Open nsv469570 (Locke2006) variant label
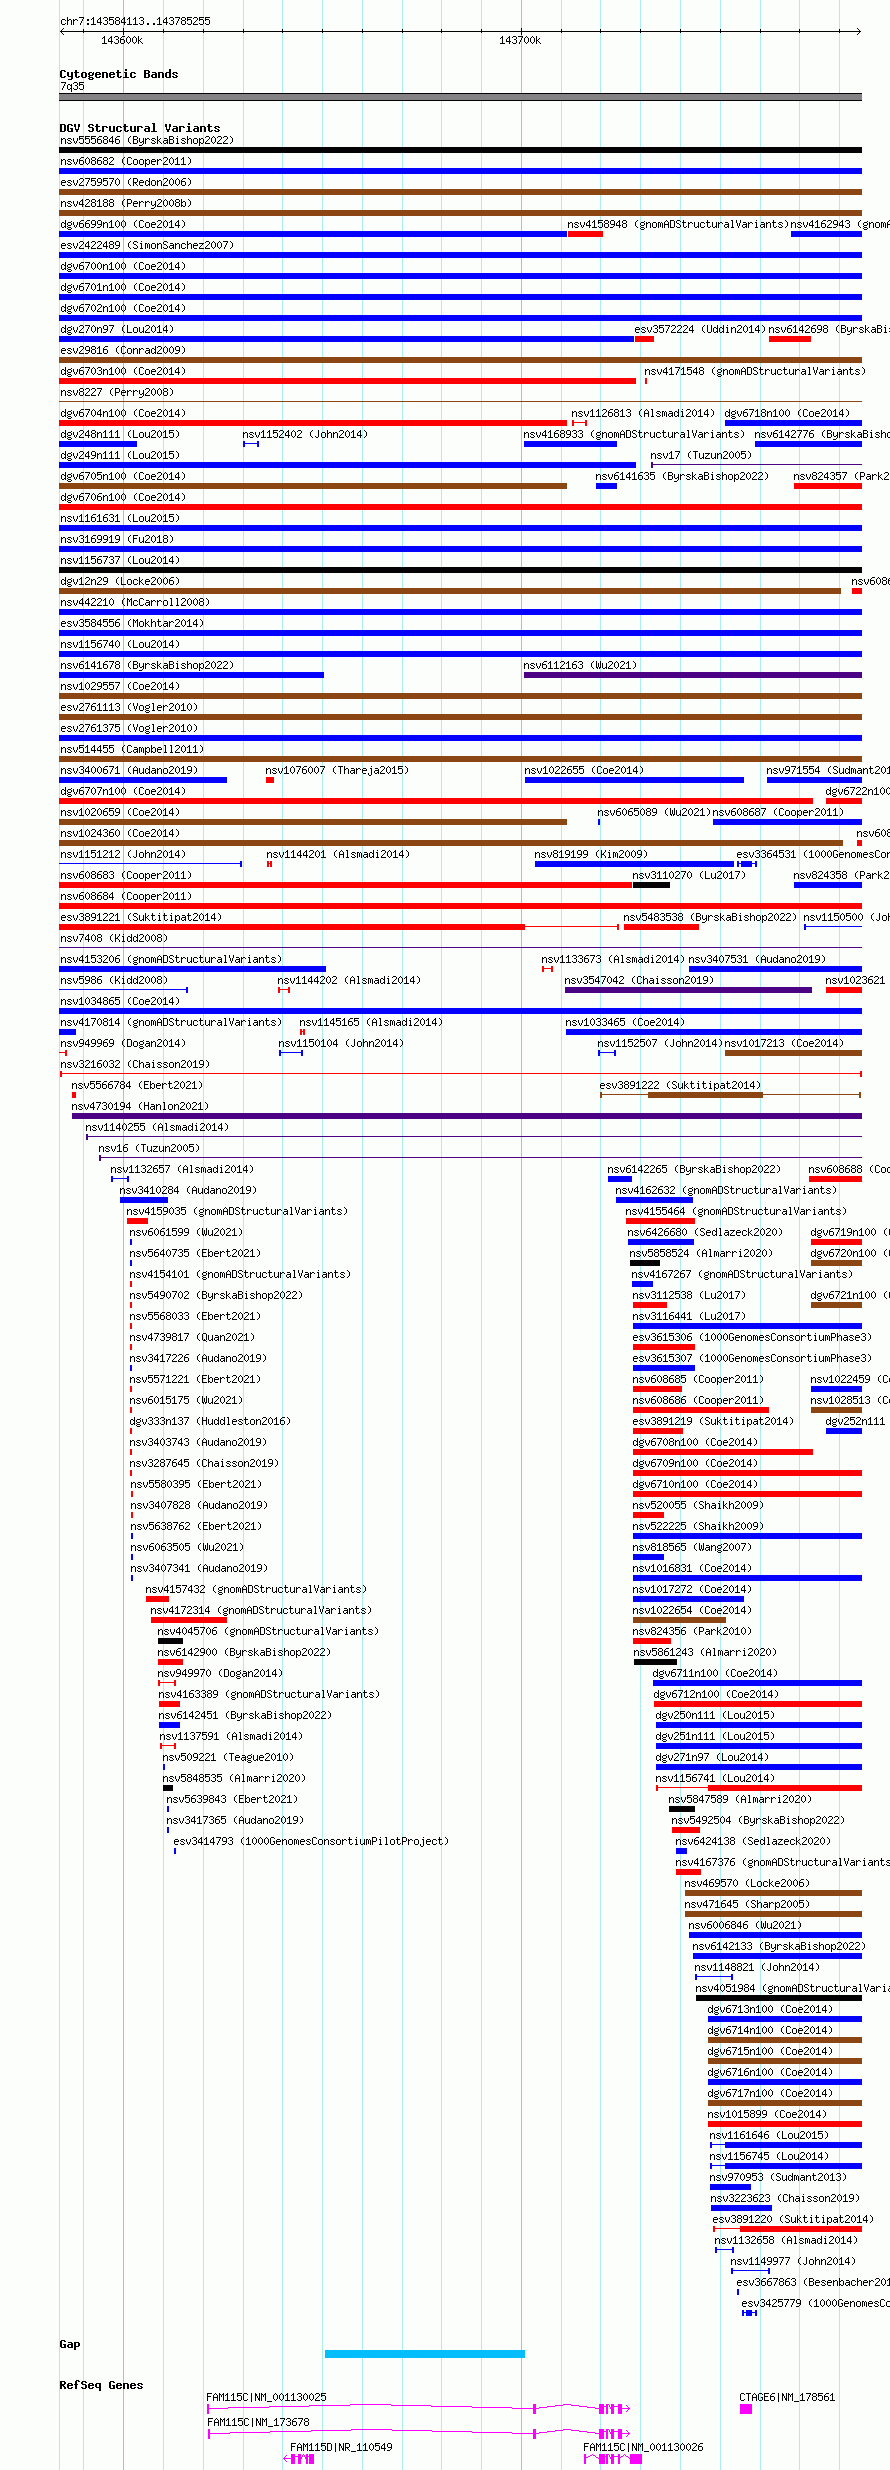The height and width of the screenshot is (2470, 890). pyautogui.click(x=747, y=1883)
